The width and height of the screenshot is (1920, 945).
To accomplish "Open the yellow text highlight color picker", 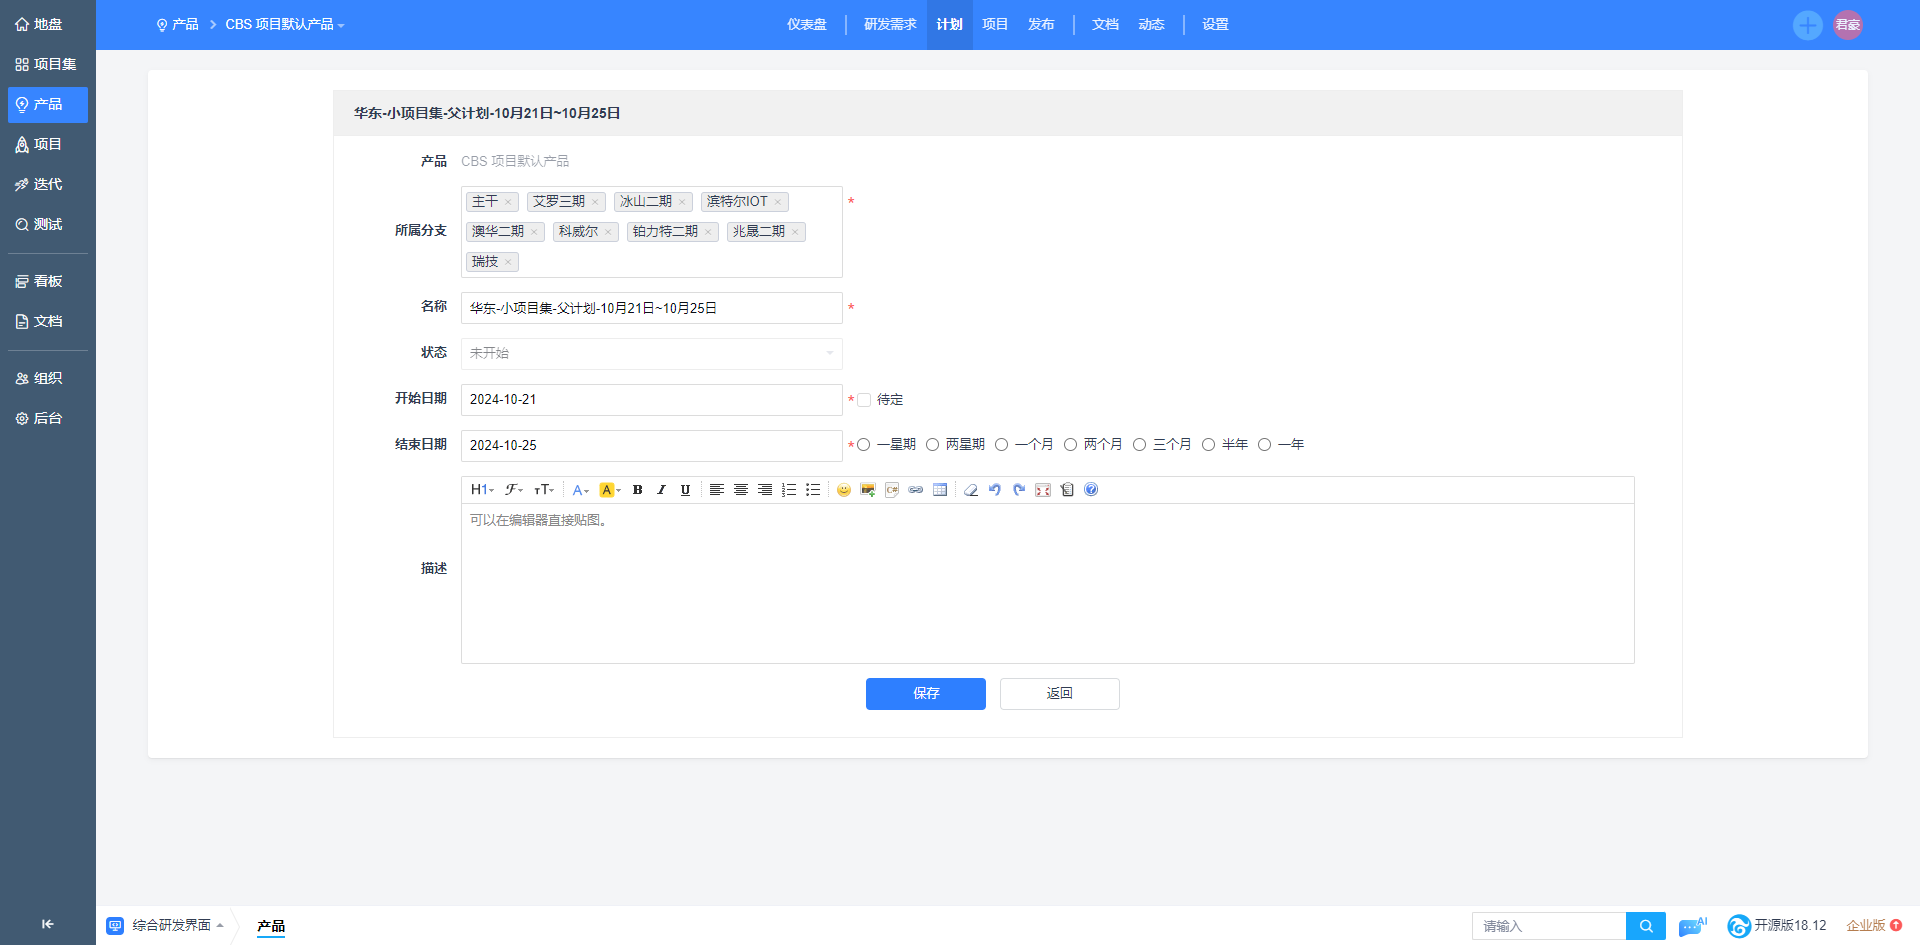I will tap(609, 490).
